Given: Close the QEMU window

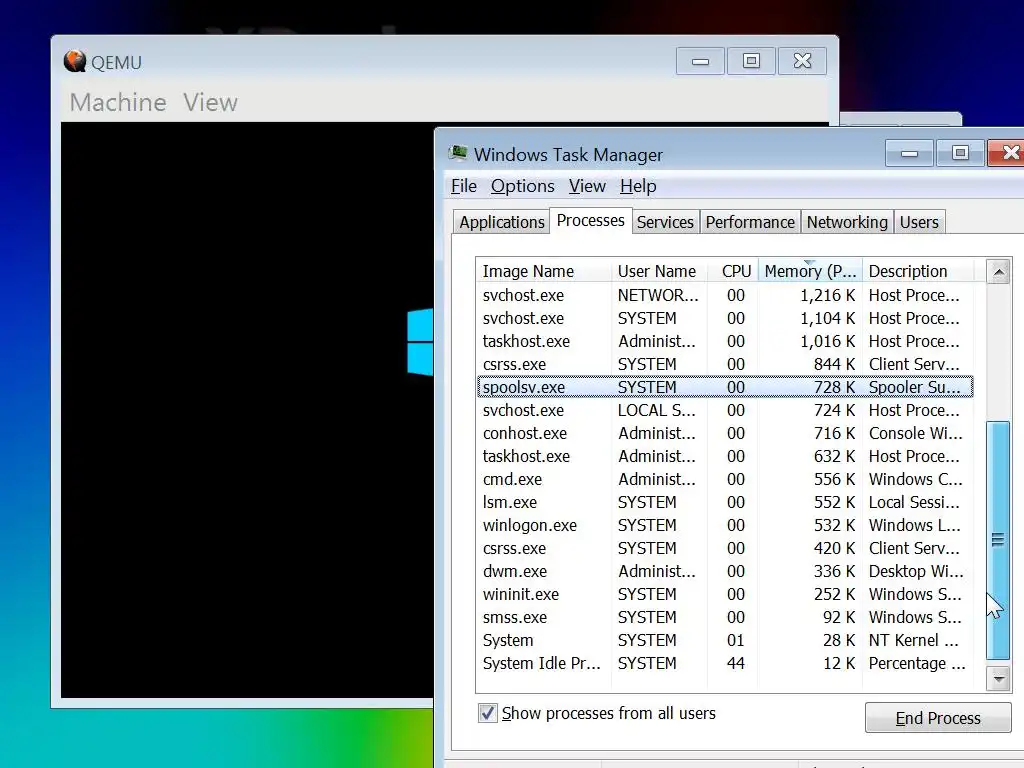Looking at the screenshot, I should click(x=802, y=61).
